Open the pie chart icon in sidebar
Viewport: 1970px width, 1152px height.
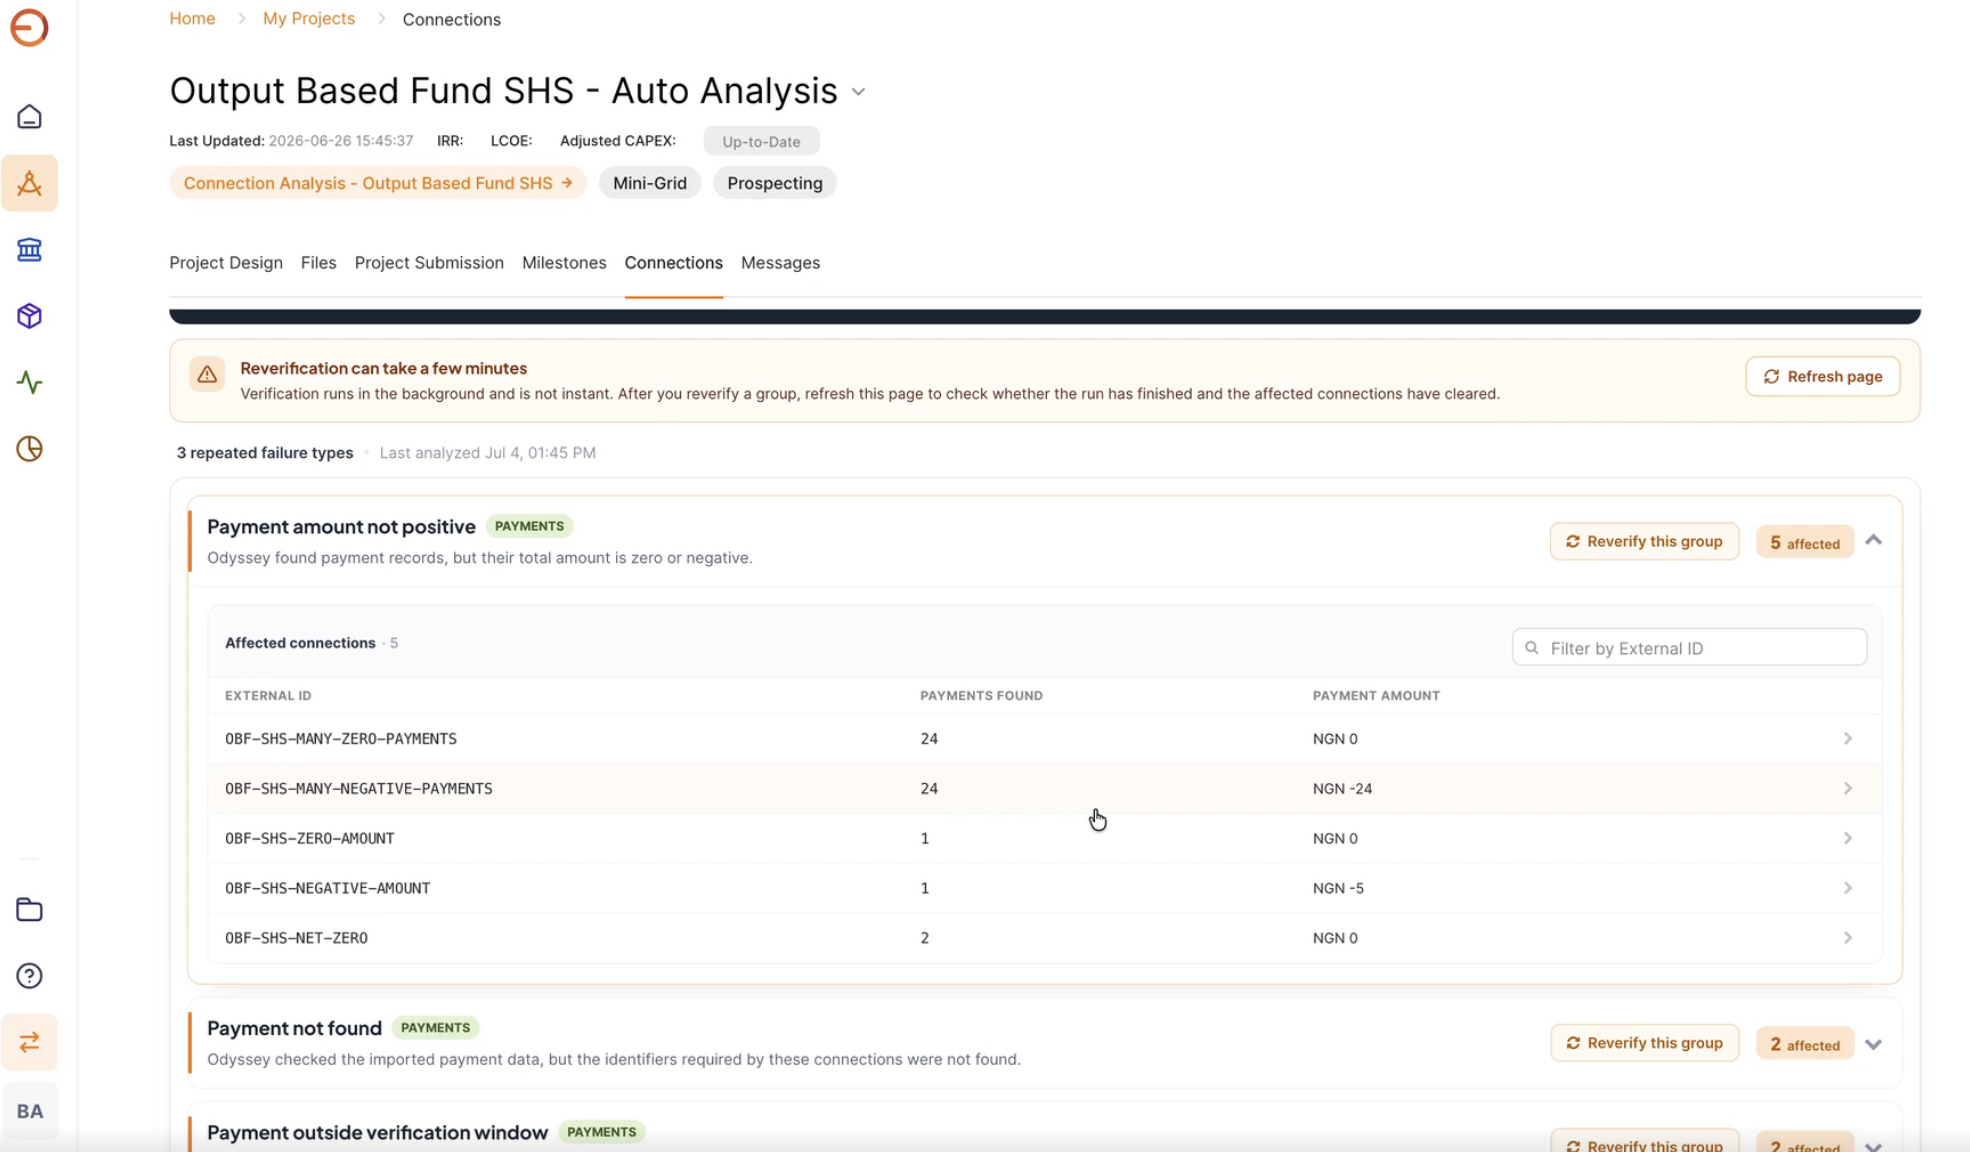click(x=29, y=449)
